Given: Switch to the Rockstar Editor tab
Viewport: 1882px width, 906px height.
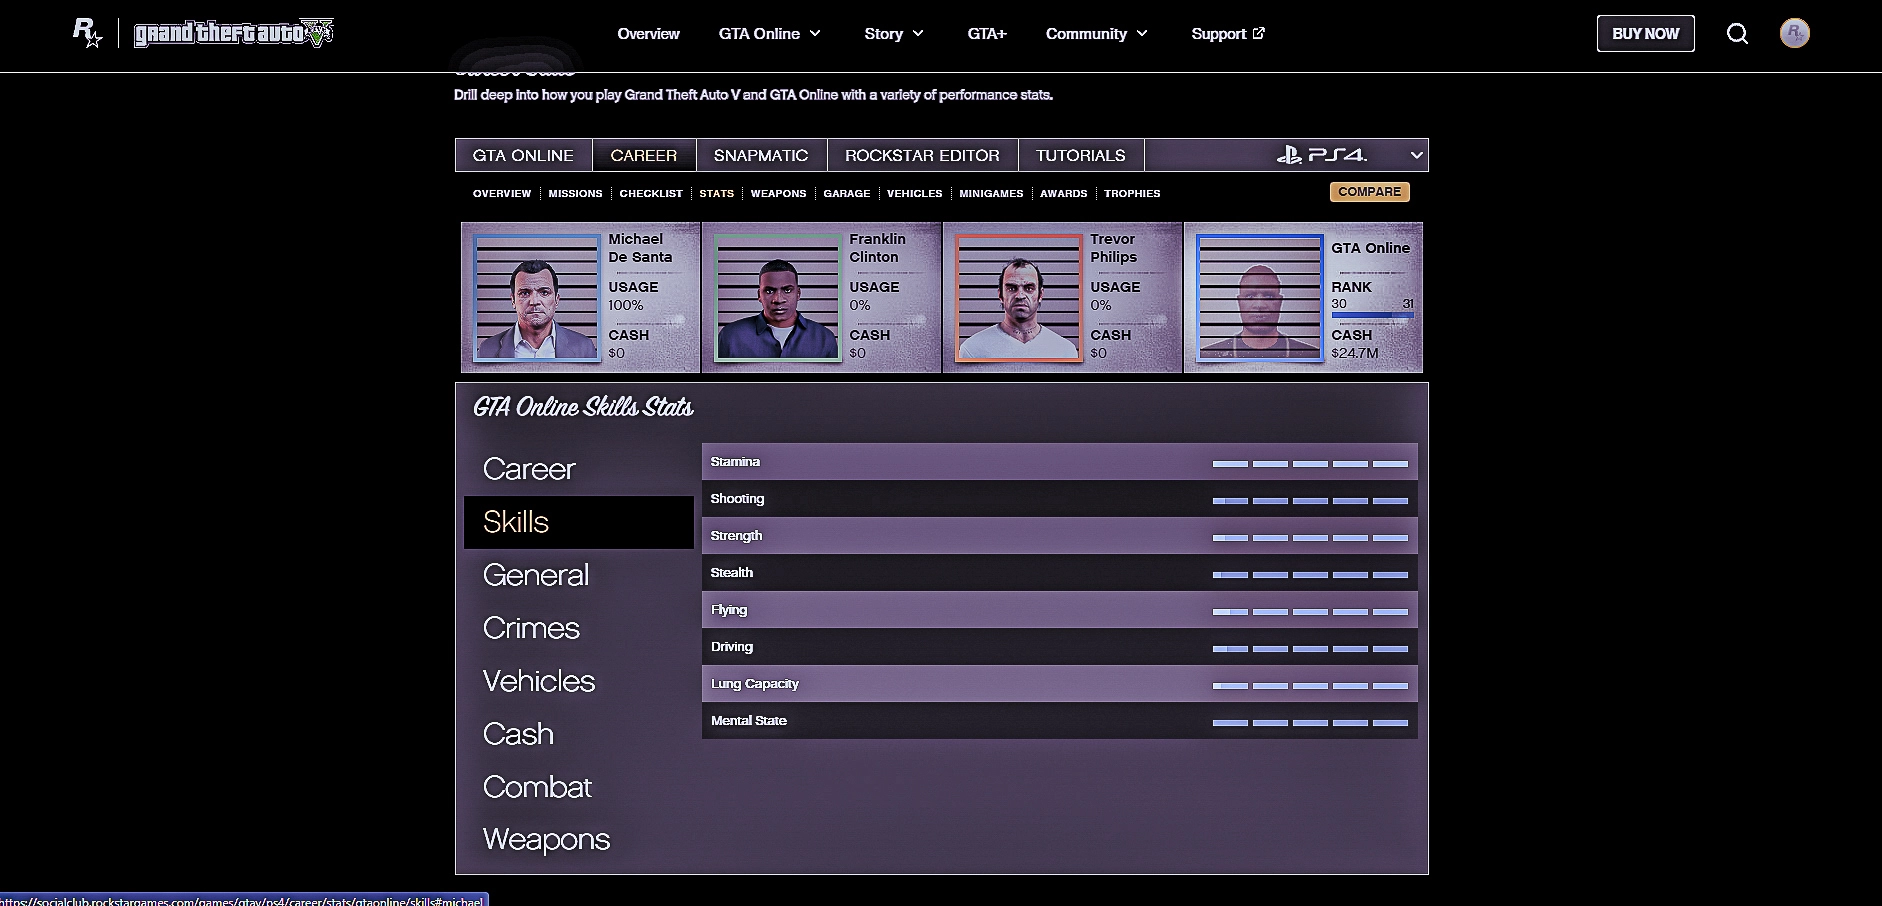Looking at the screenshot, I should [921, 155].
